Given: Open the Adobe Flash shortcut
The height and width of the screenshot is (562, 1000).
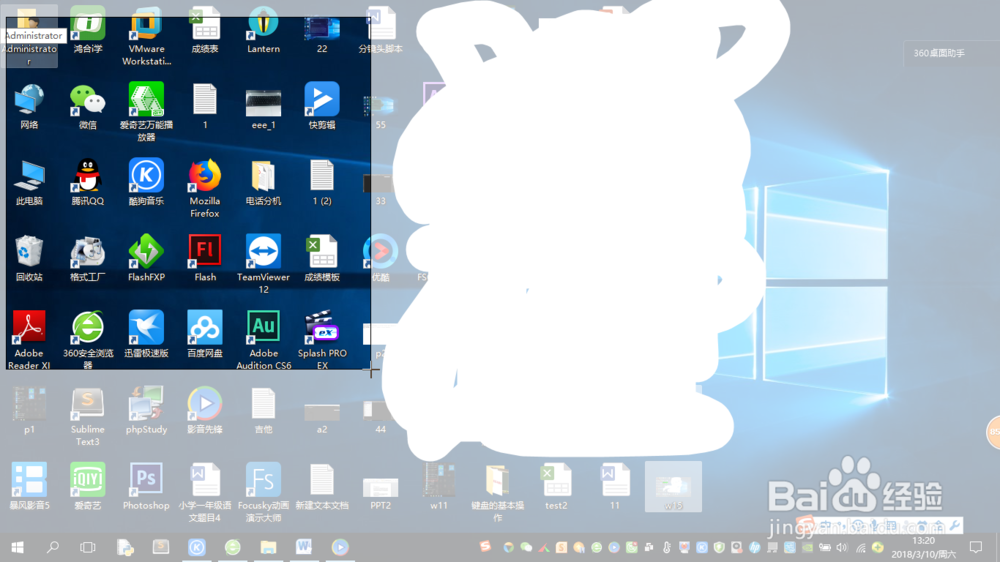Looking at the screenshot, I should [205, 258].
